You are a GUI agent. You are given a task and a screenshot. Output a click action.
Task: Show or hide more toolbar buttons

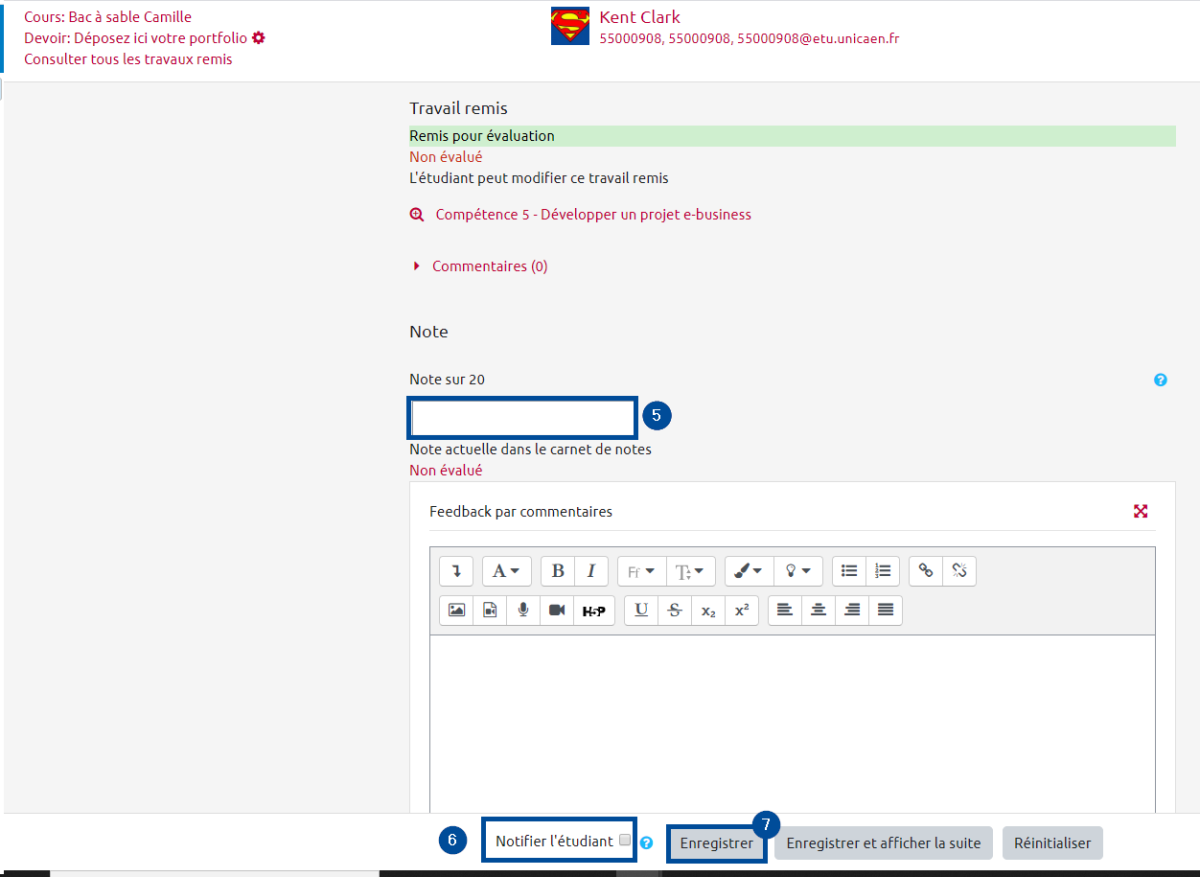pyautogui.click(x=456, y=571)
